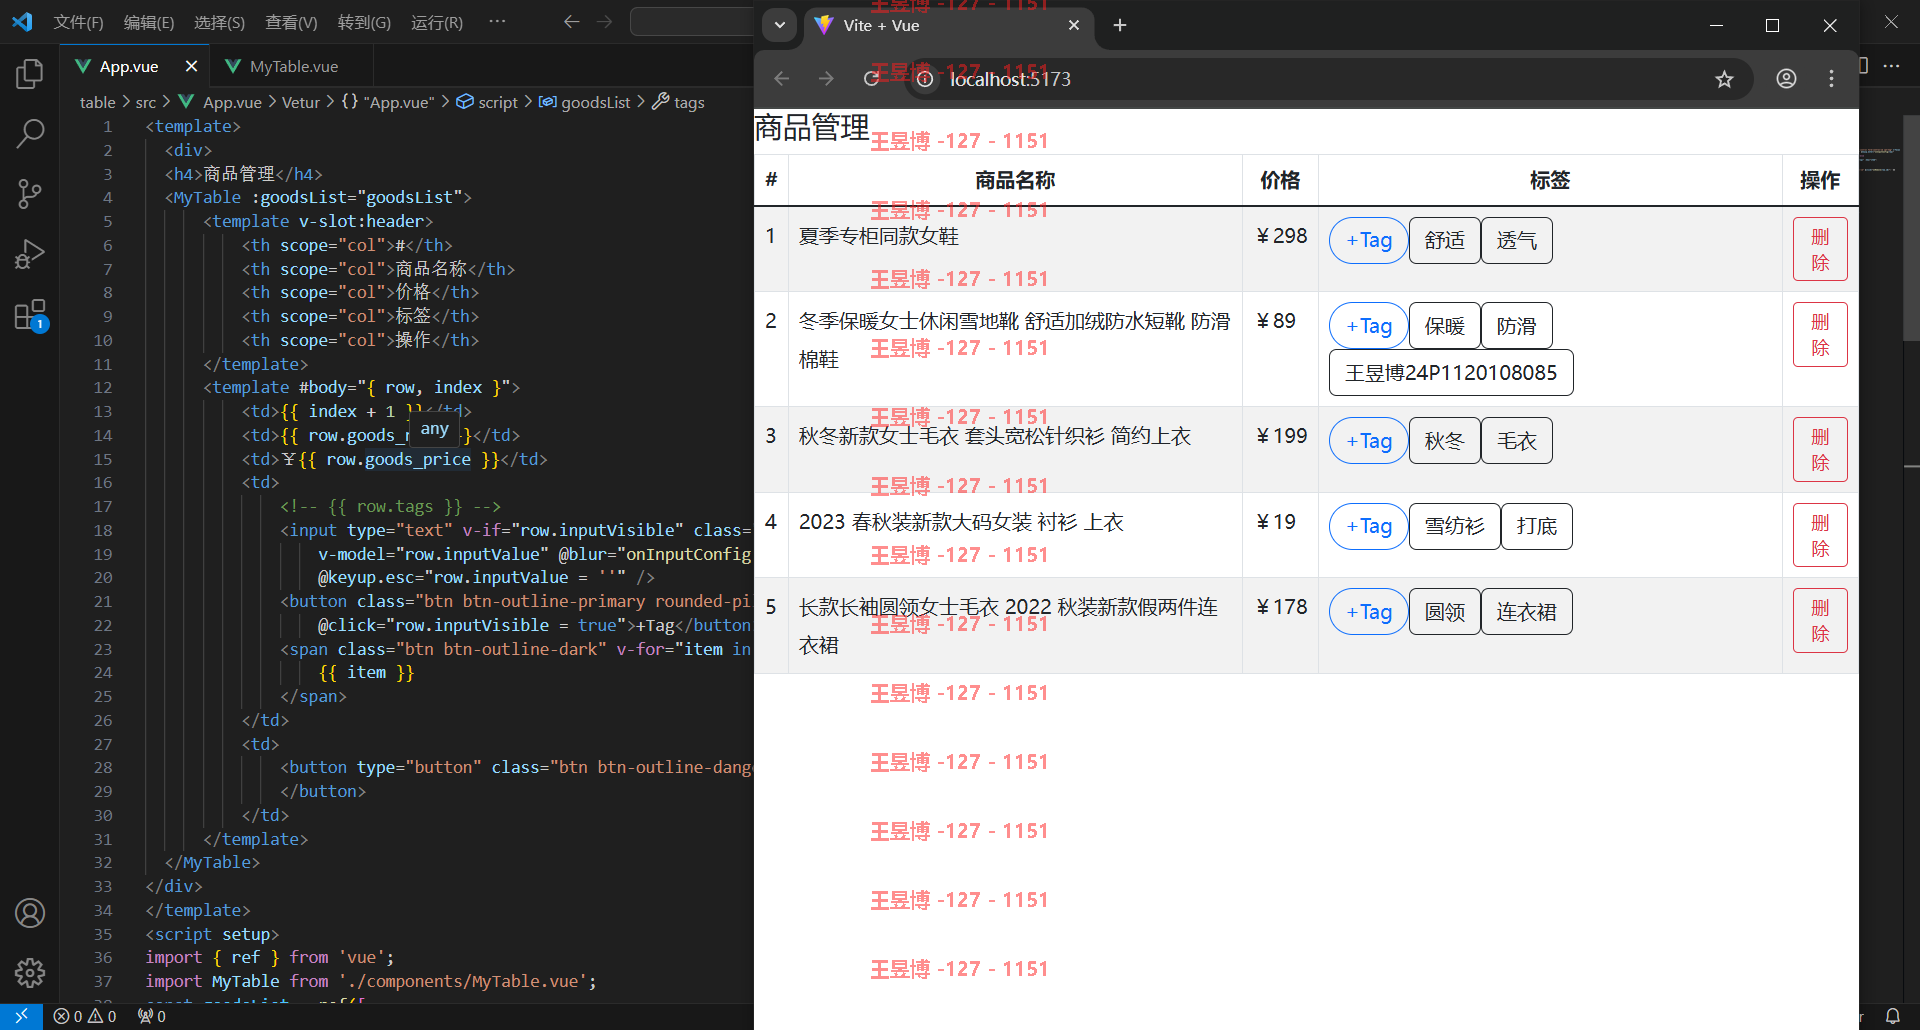
Task: Click the VS Code command center search box
Action: click(692, 22)
